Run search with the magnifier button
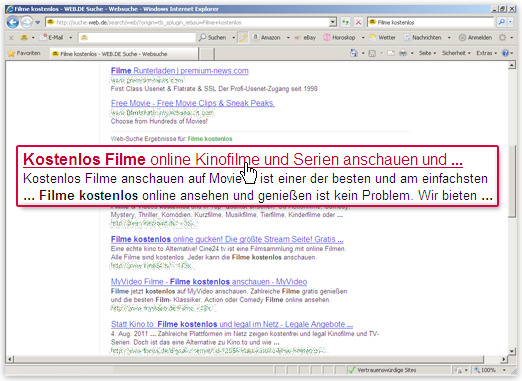 click(501, 22)
